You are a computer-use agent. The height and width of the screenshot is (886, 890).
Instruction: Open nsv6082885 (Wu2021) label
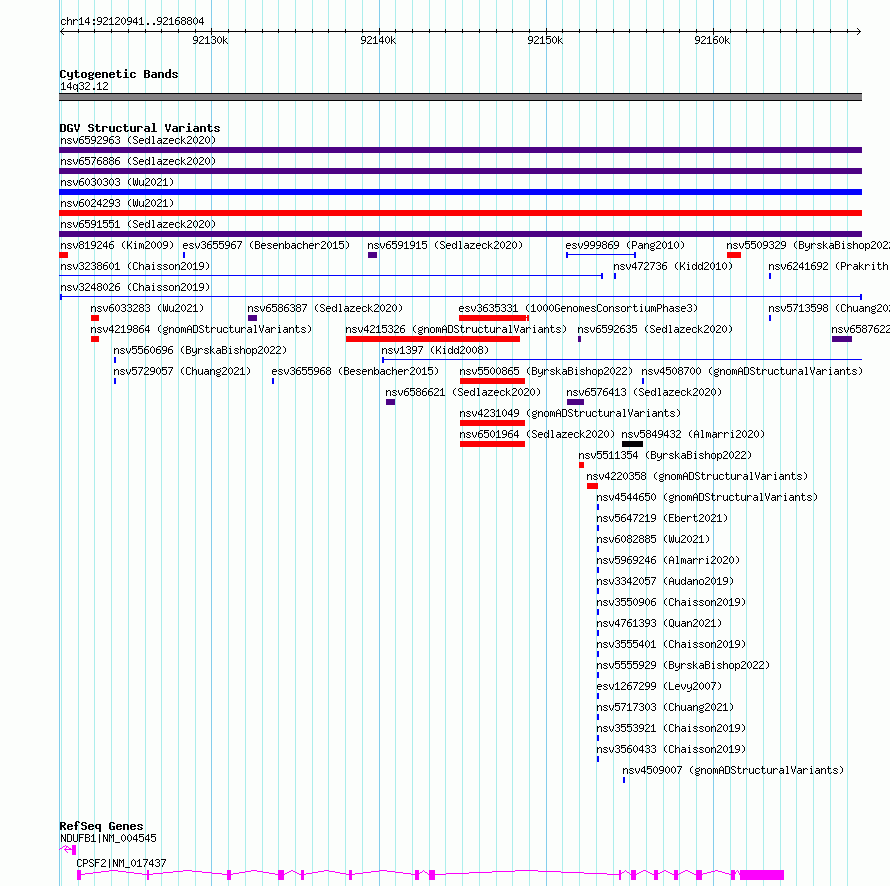[653, 539]
